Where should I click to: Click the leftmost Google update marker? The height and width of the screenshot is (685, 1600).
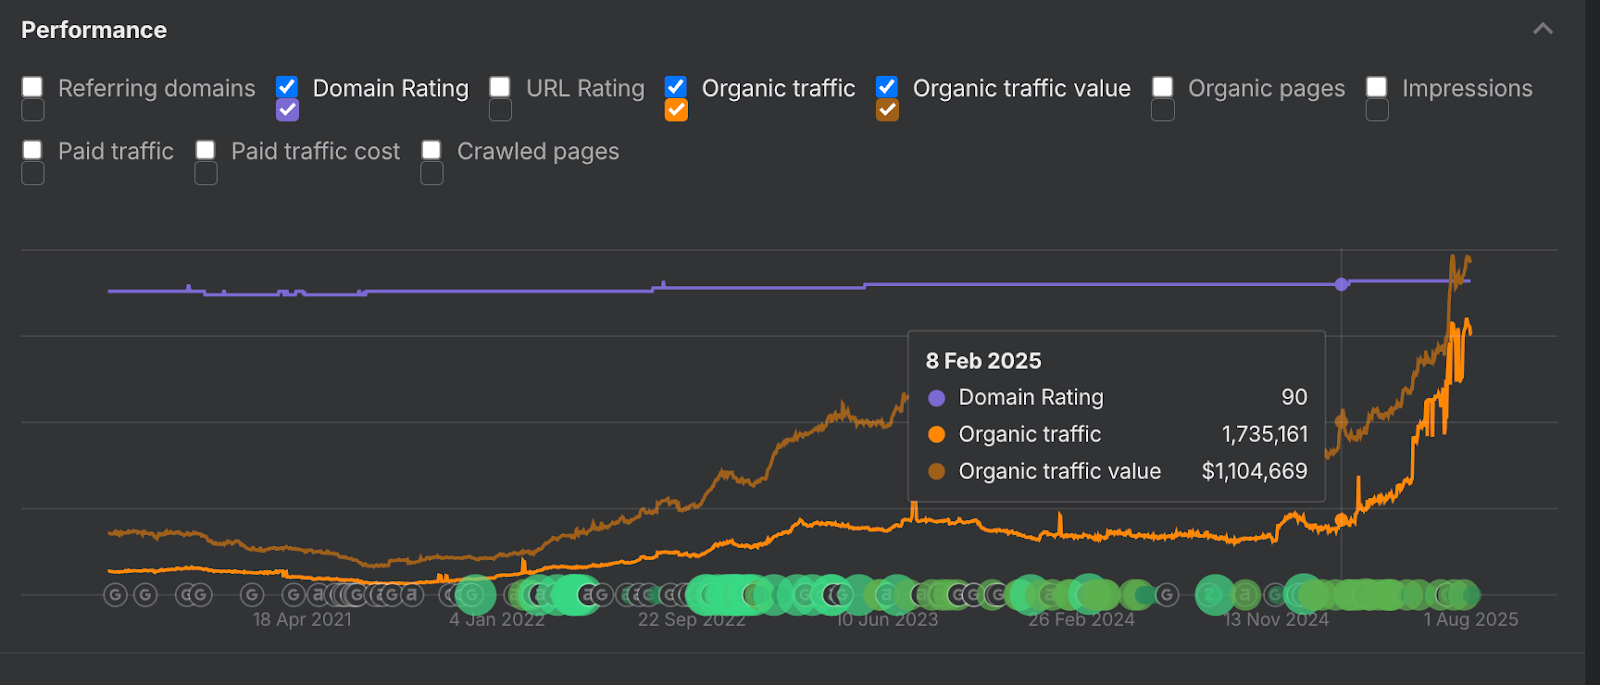pos(116,596)
